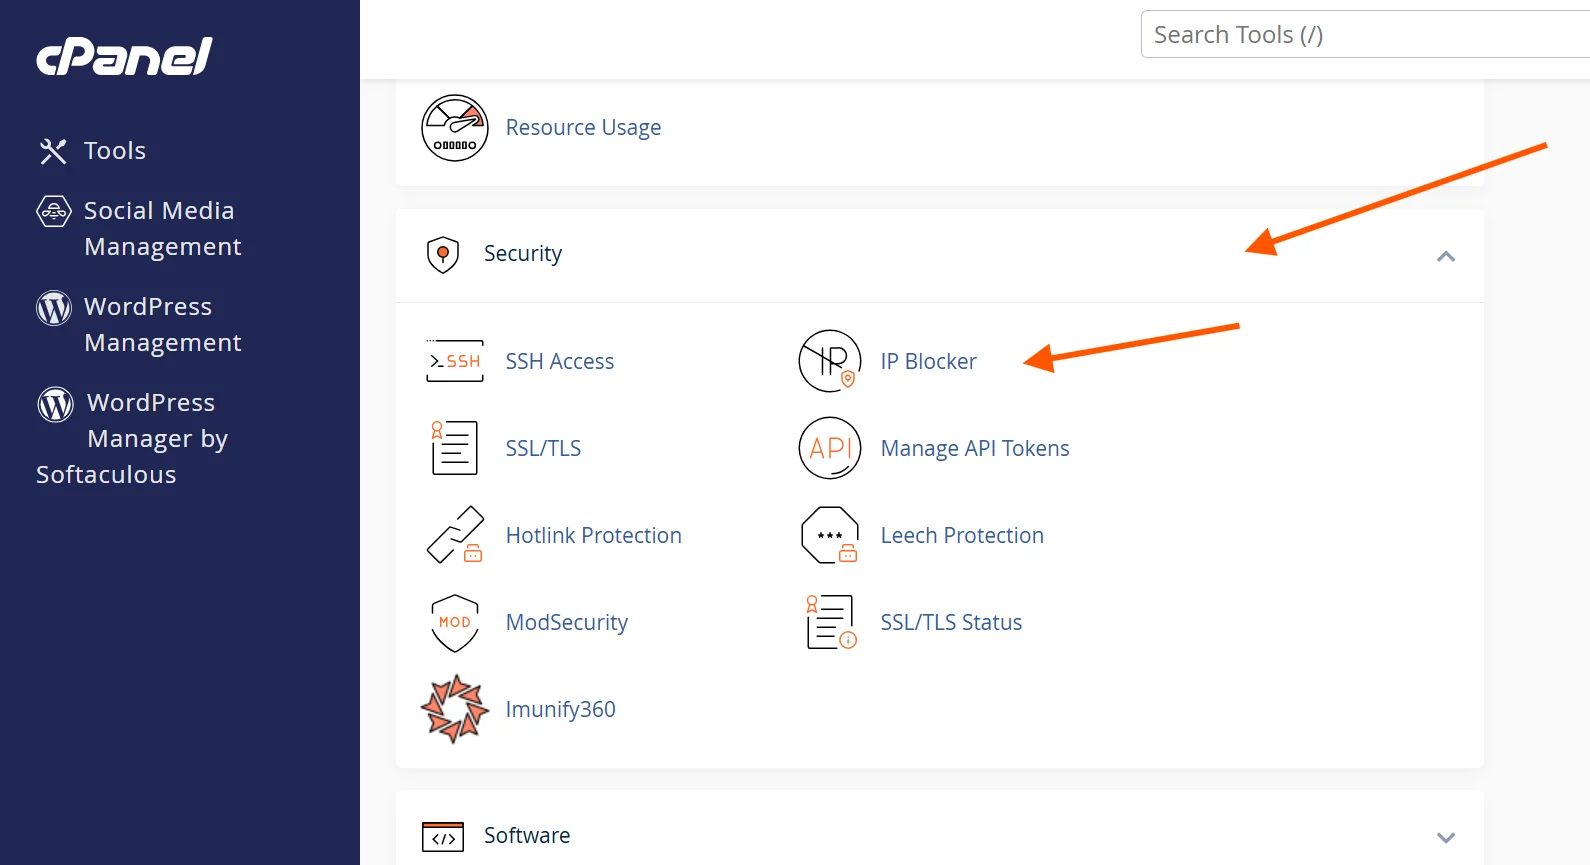Open the ModSecurity link
Screen dimensions: 1590x865
pos(567,622)
